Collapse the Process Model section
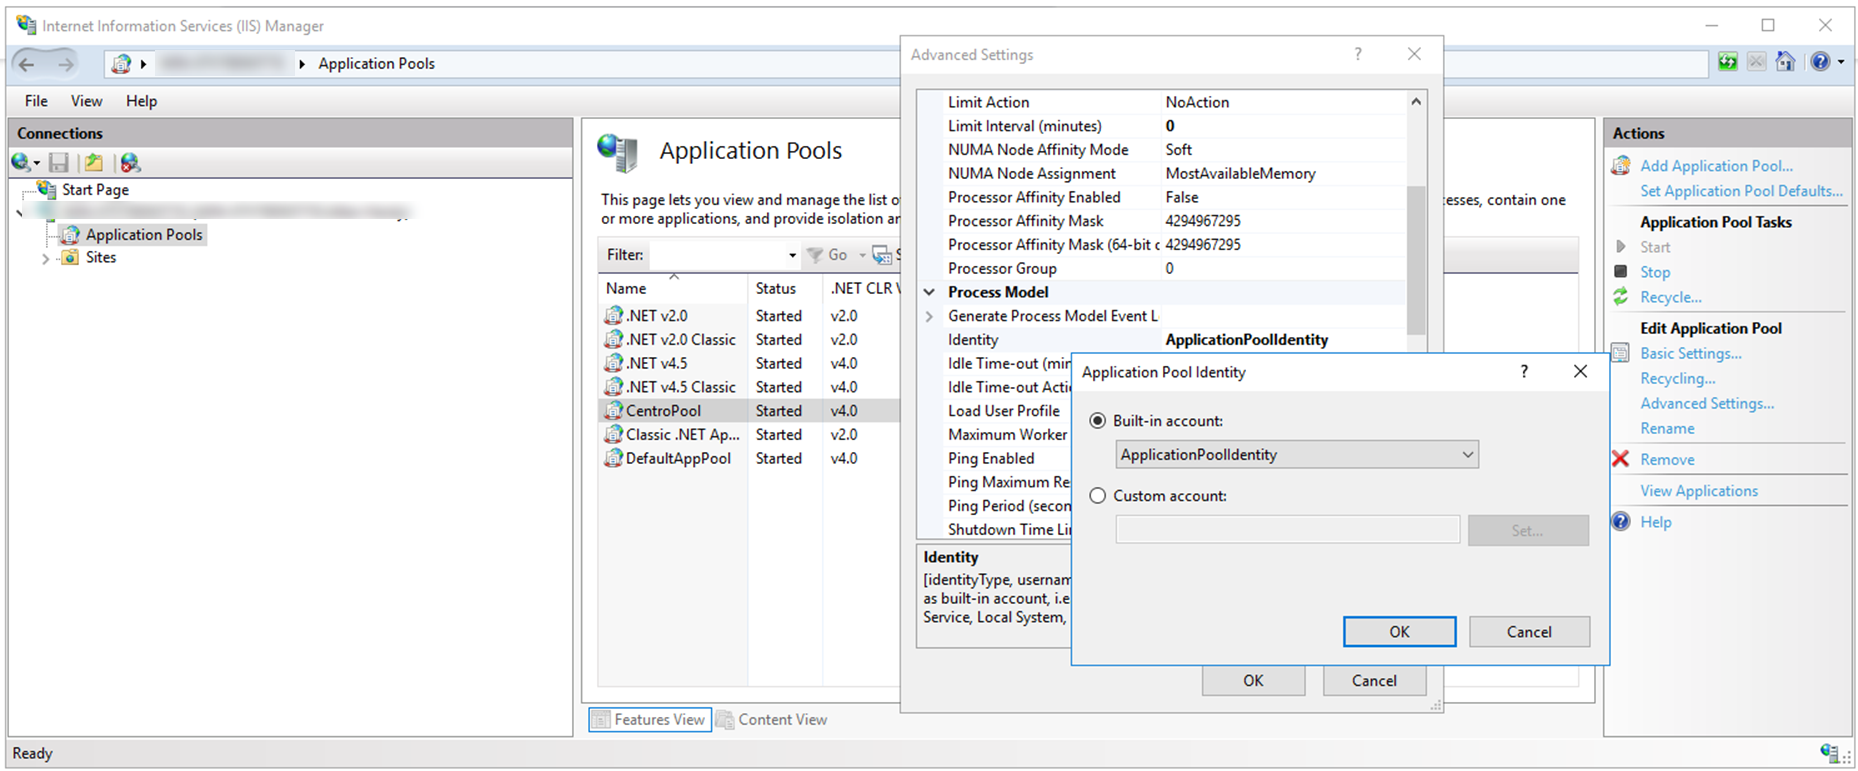 tap(929, 292)
